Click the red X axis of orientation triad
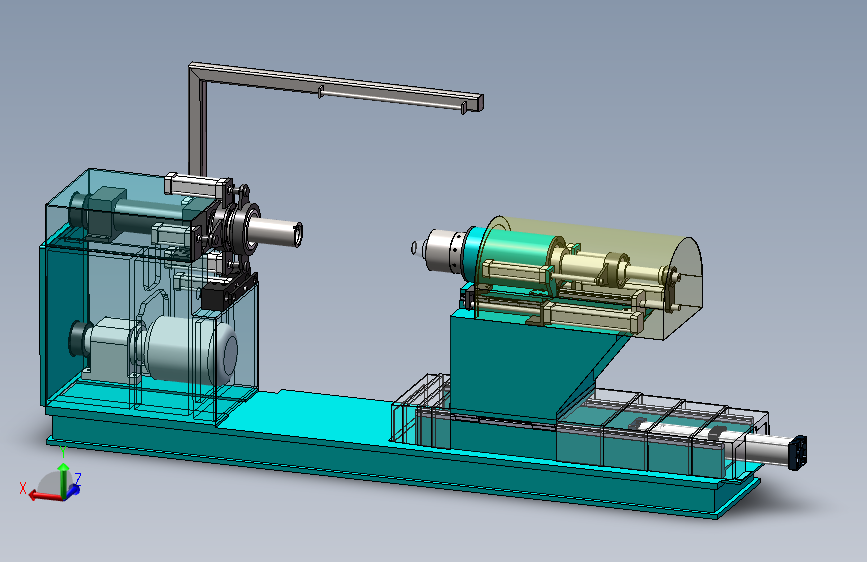 [x=45, y=496]
